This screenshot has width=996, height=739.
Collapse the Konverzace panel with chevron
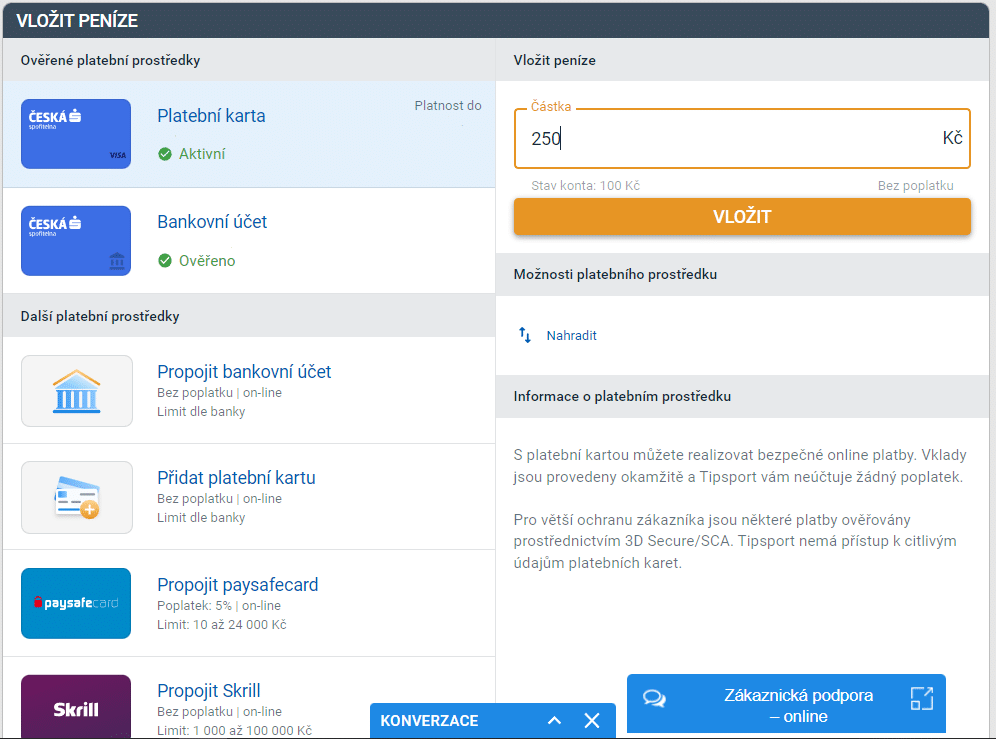[x=555, y=720]
